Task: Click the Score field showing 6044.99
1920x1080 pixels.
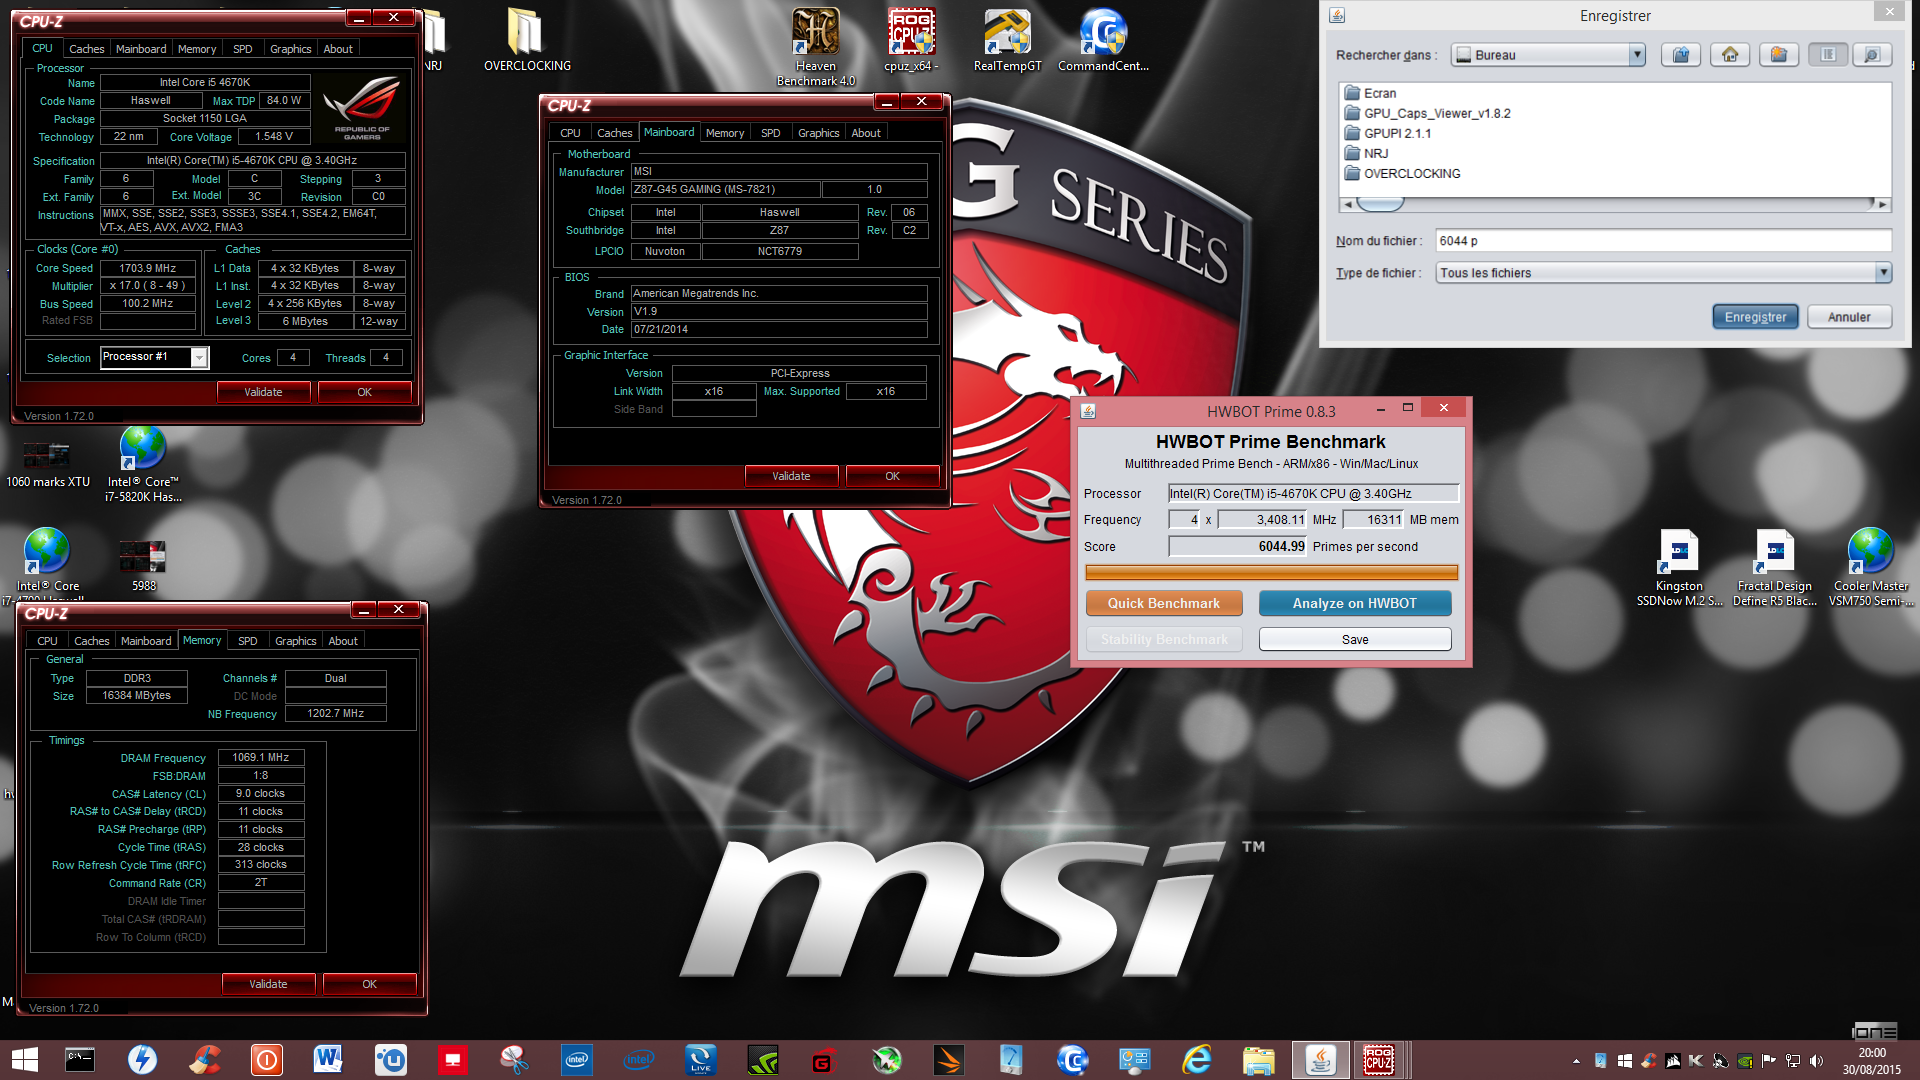Action: point(1238,546)
